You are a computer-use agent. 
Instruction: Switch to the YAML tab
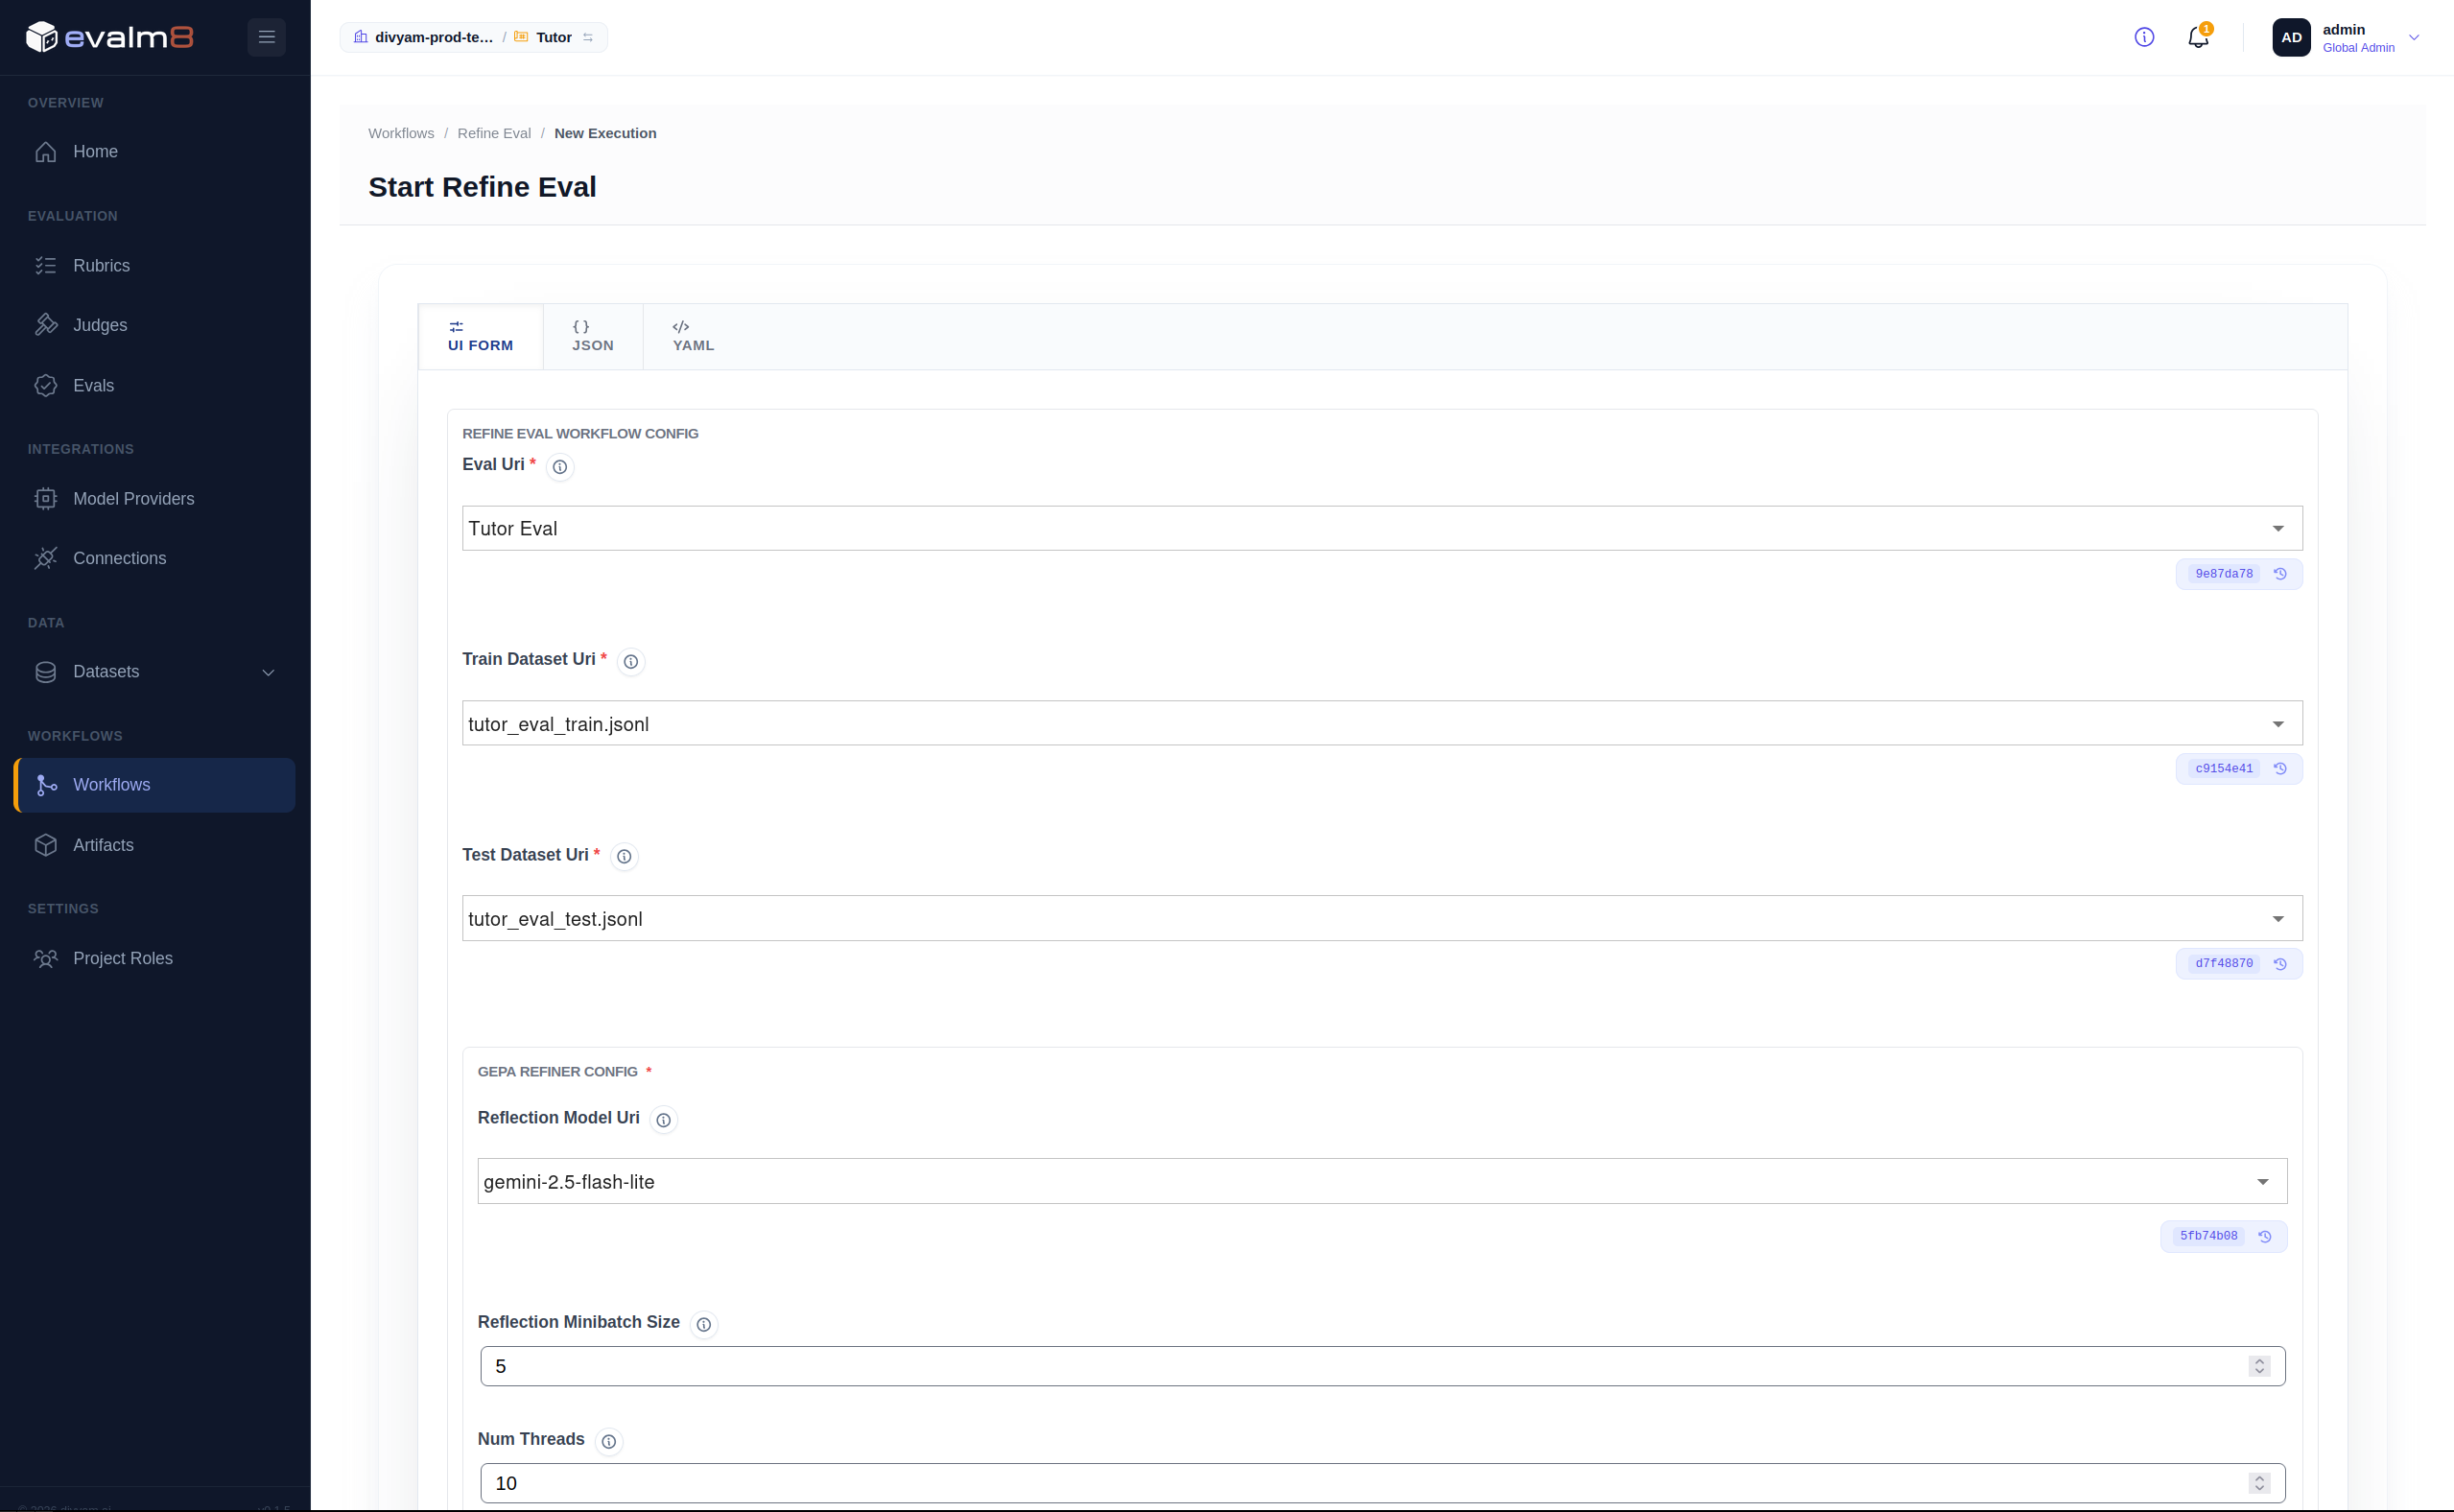[693, 336]
